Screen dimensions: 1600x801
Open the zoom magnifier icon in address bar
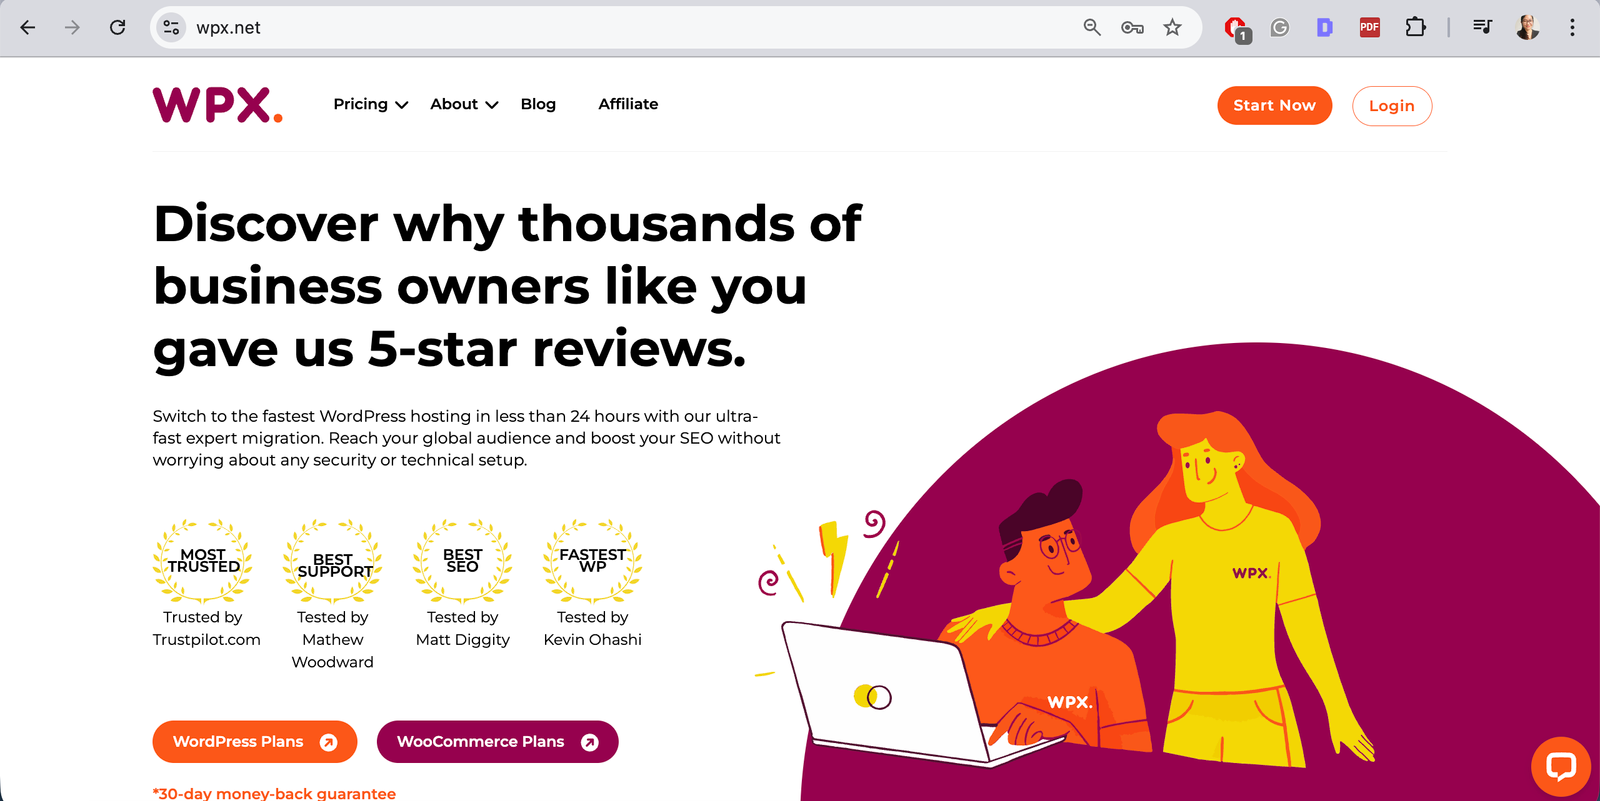(x=1092, y=28)
